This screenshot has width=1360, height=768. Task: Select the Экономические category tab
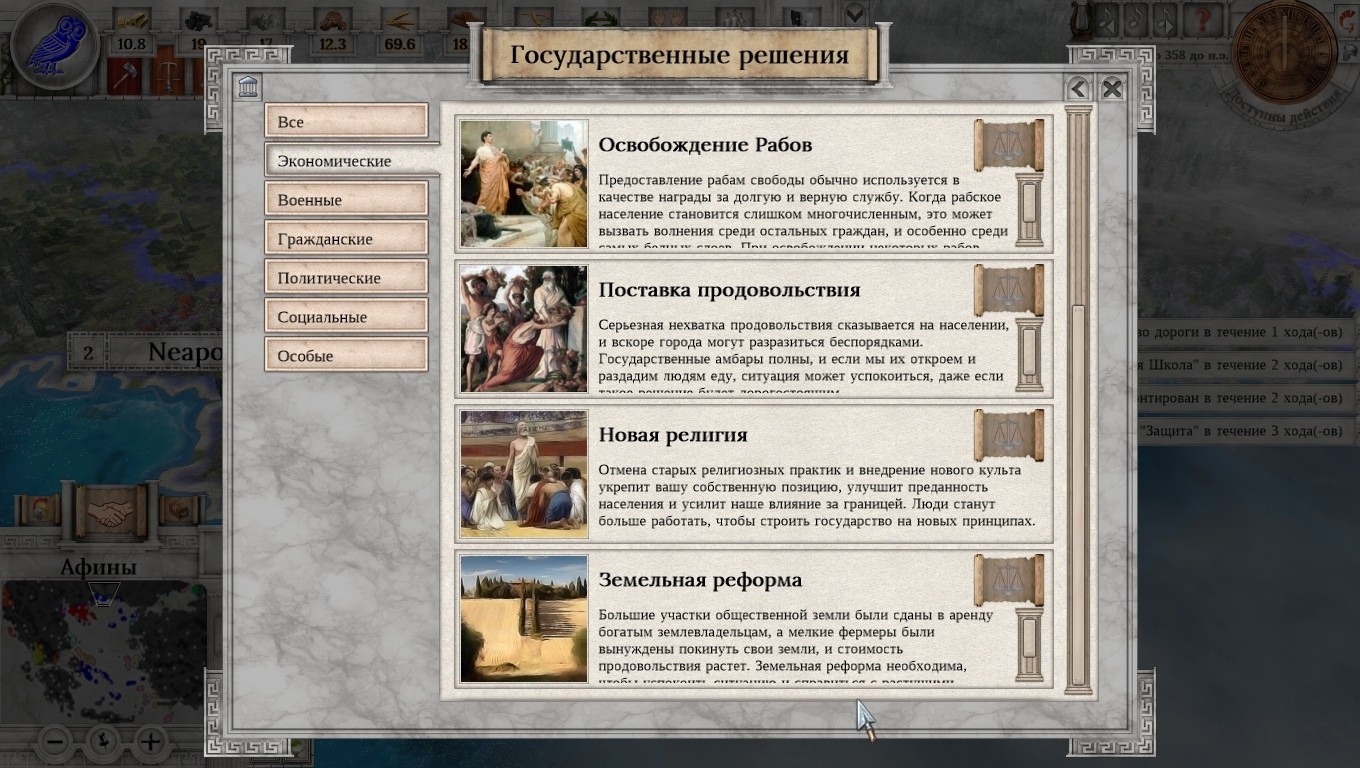point(346,161)
